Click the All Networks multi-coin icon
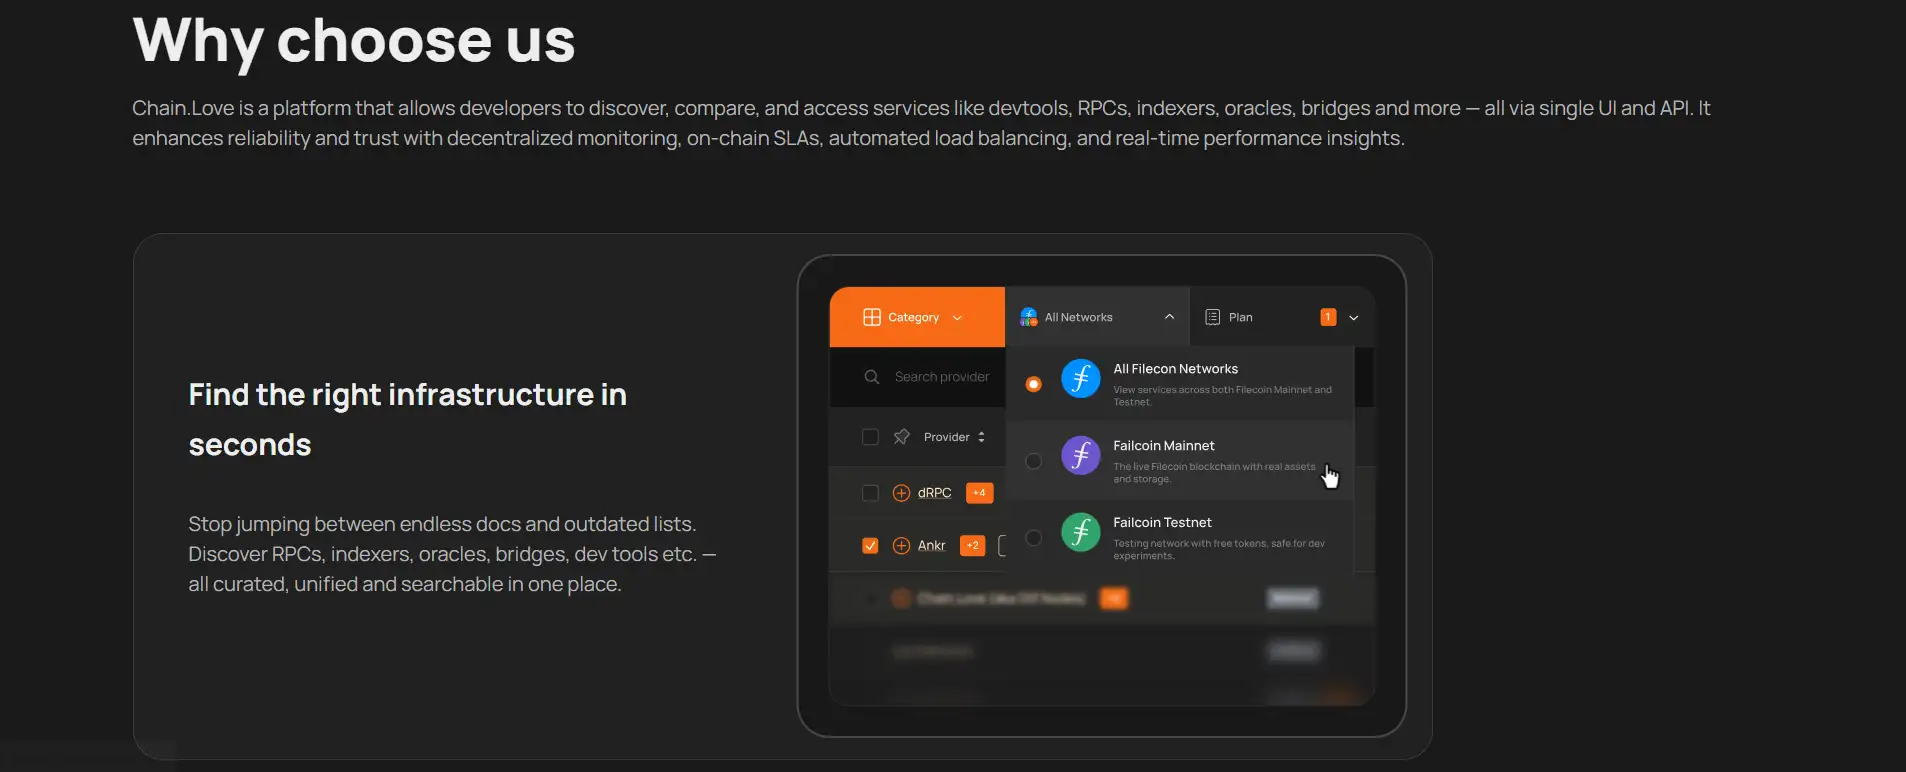 click(x=1028, y=317)
